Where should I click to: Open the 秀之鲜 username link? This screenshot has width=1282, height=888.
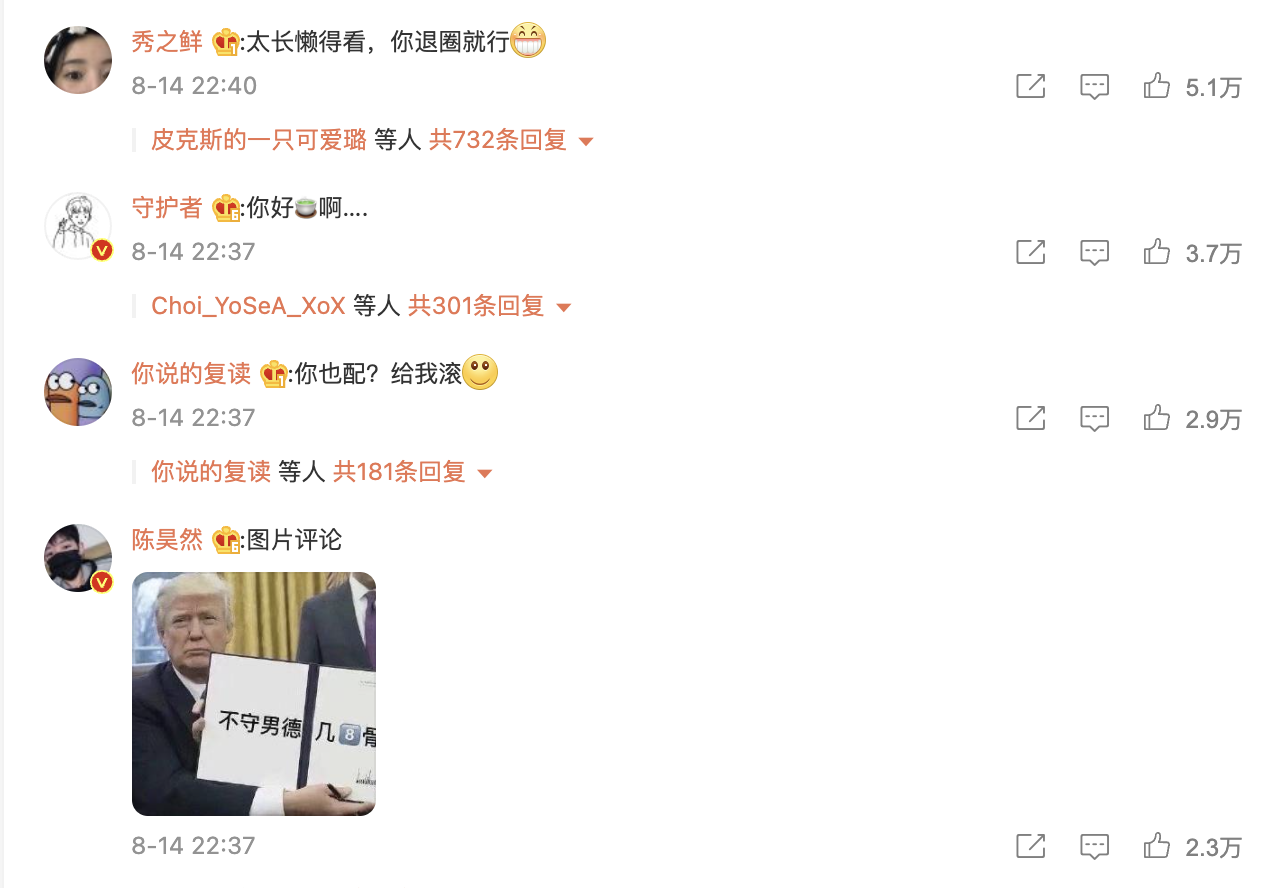click(167, 42)
